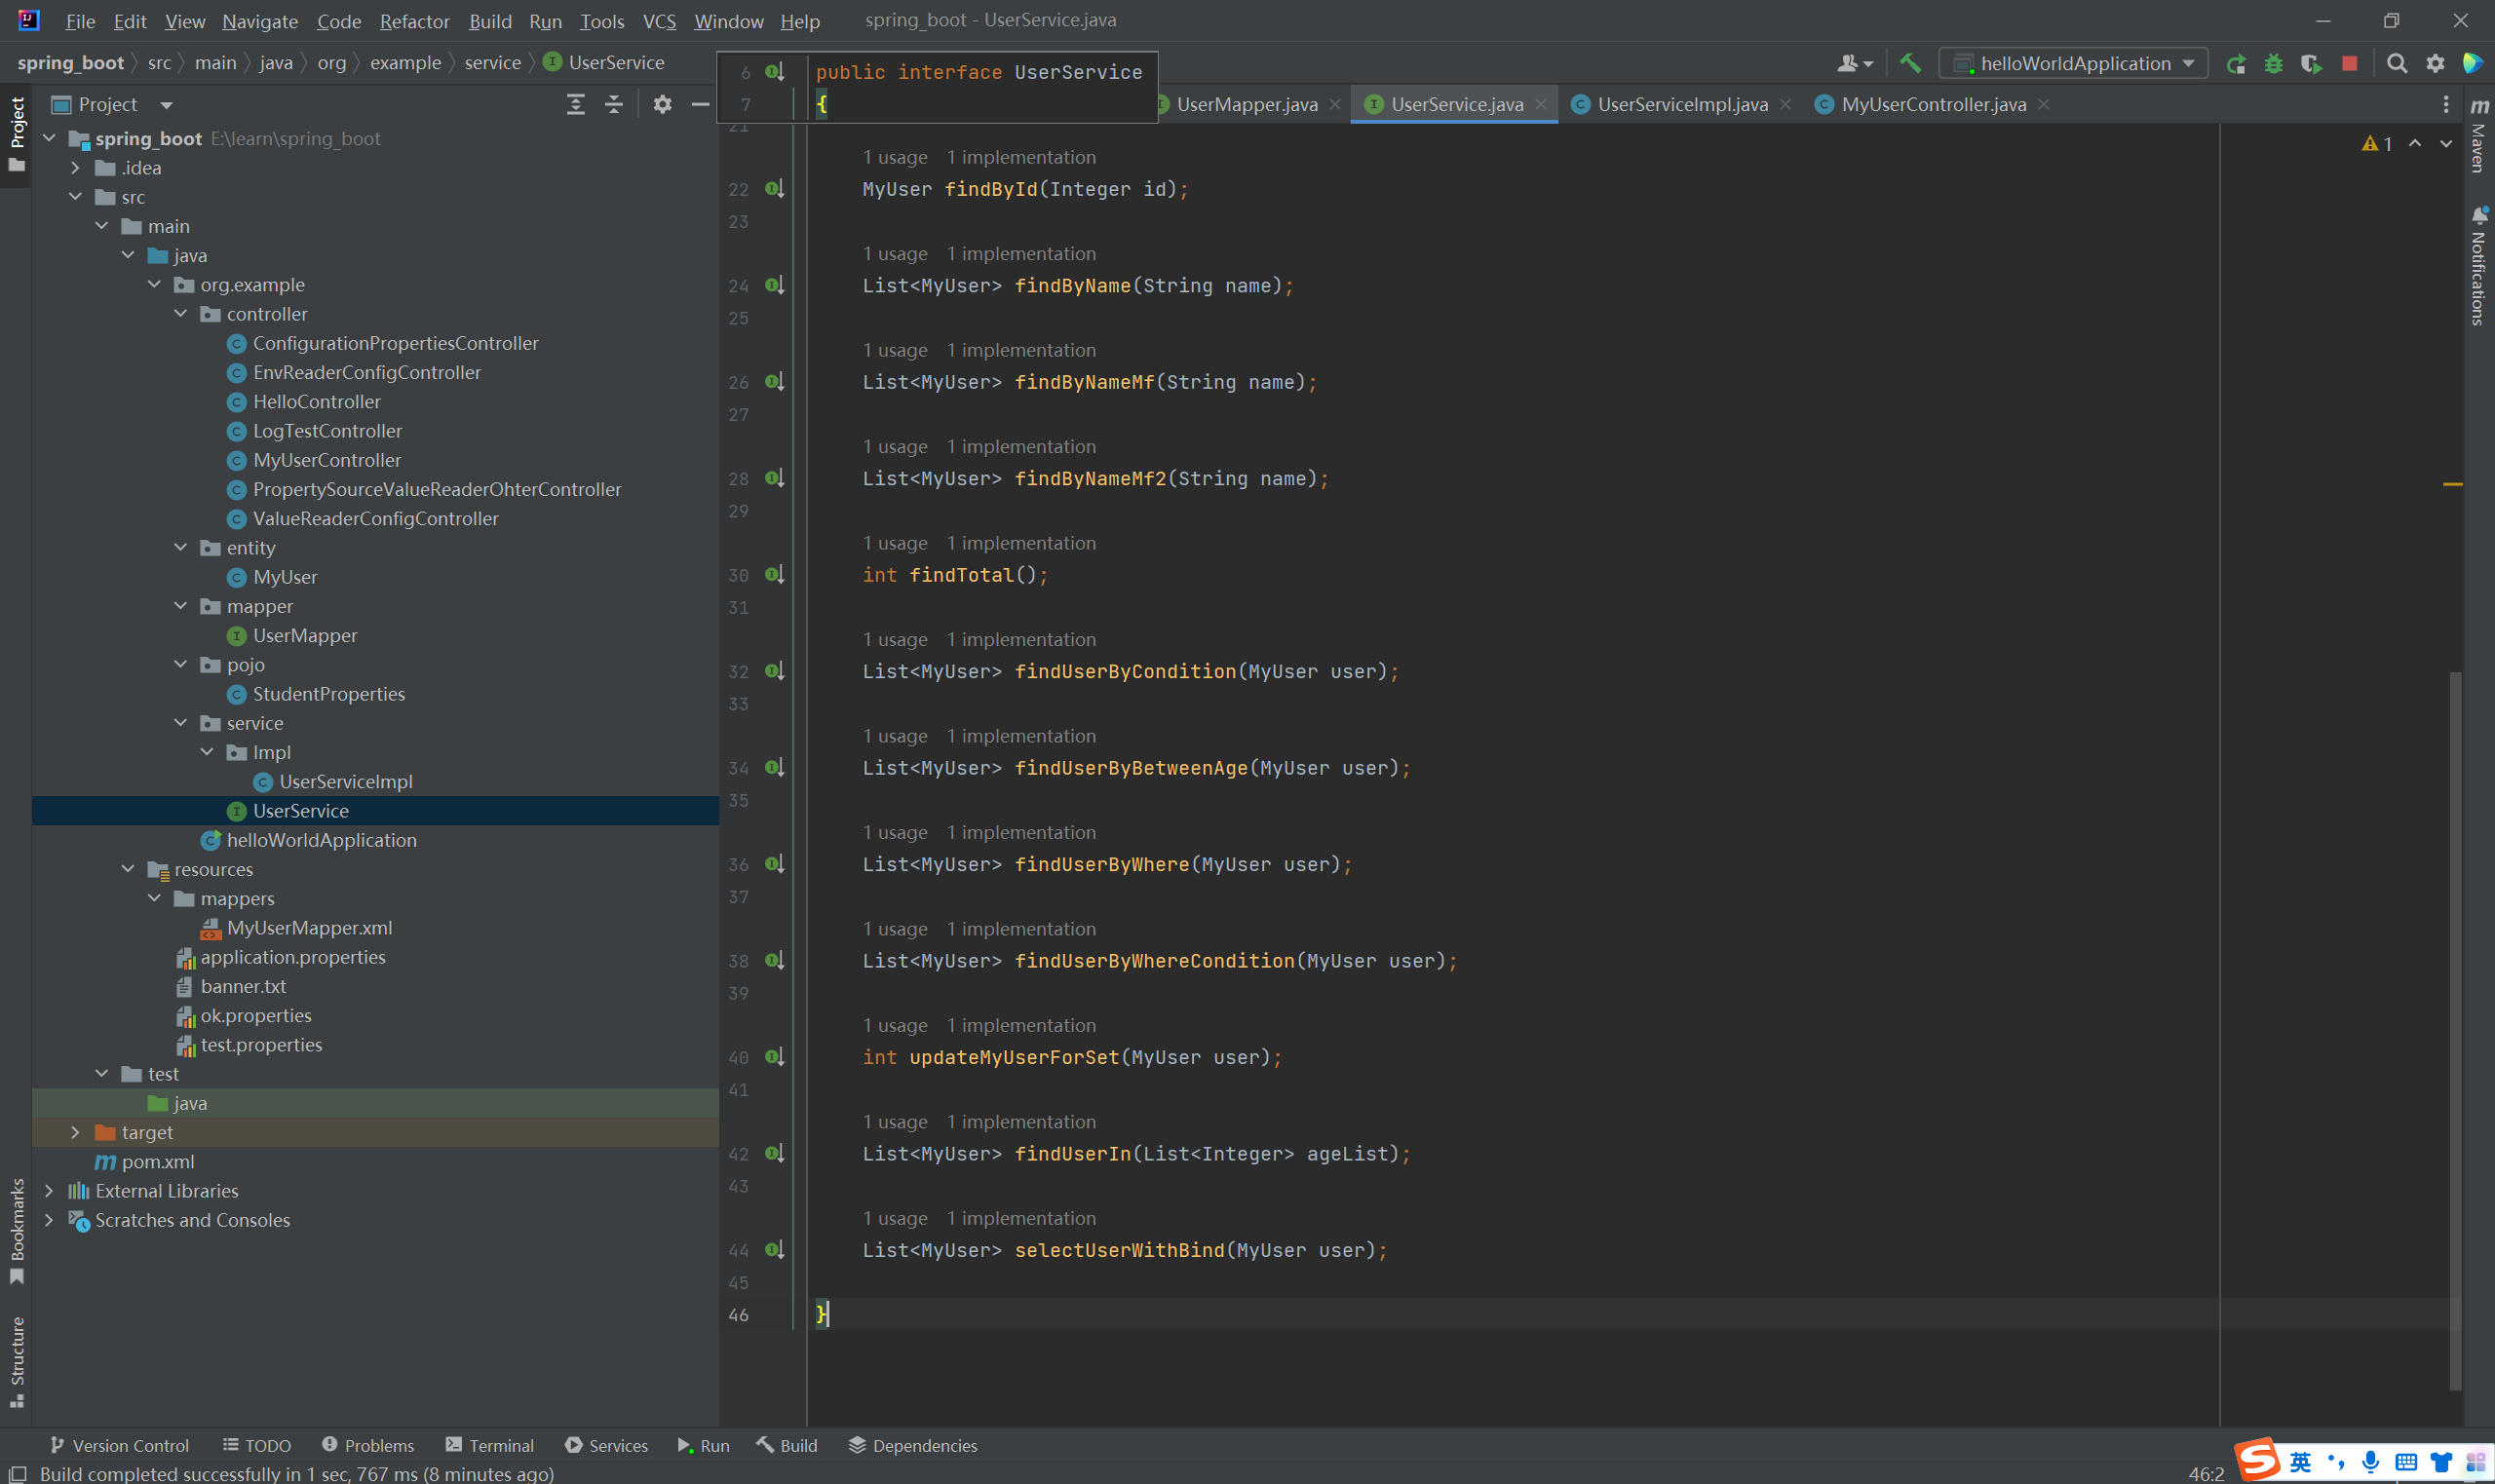This screenshot has height=1484, width=2495.
Task: Toggle the Structure side panel
Action: click(16, 1360)
